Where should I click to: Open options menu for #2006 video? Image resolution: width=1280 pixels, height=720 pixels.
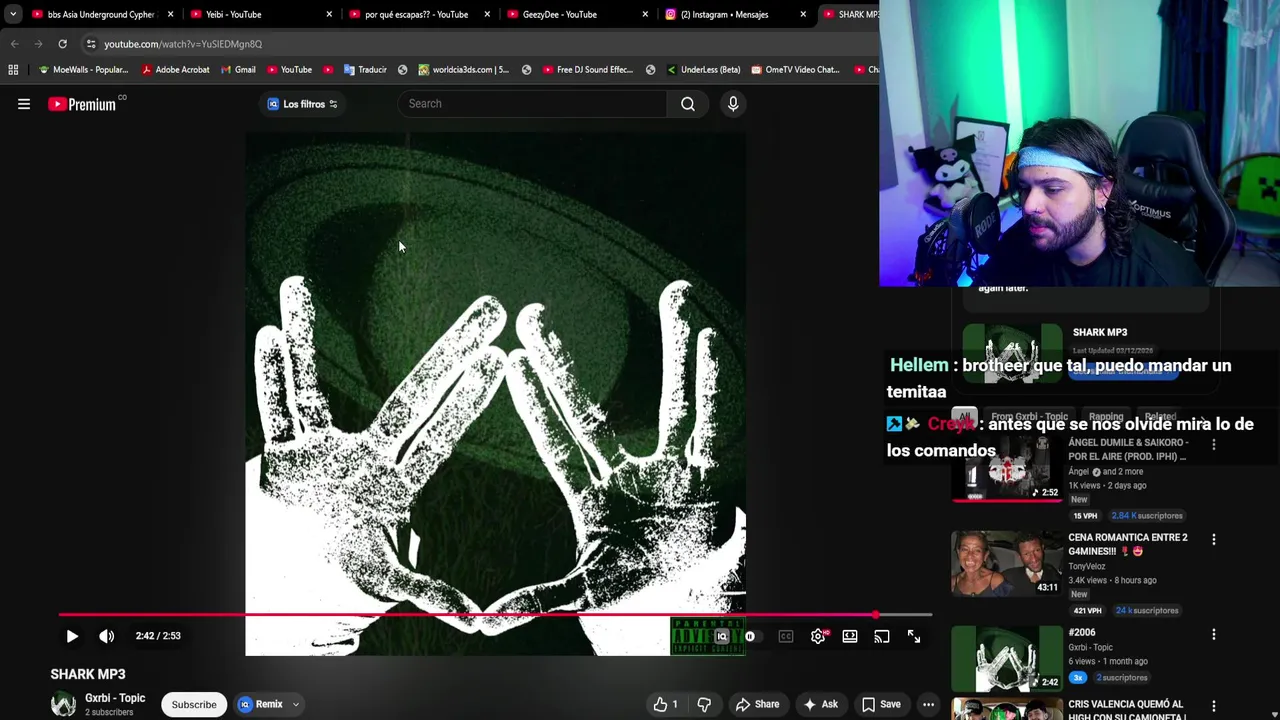[x=1214, y=634]
